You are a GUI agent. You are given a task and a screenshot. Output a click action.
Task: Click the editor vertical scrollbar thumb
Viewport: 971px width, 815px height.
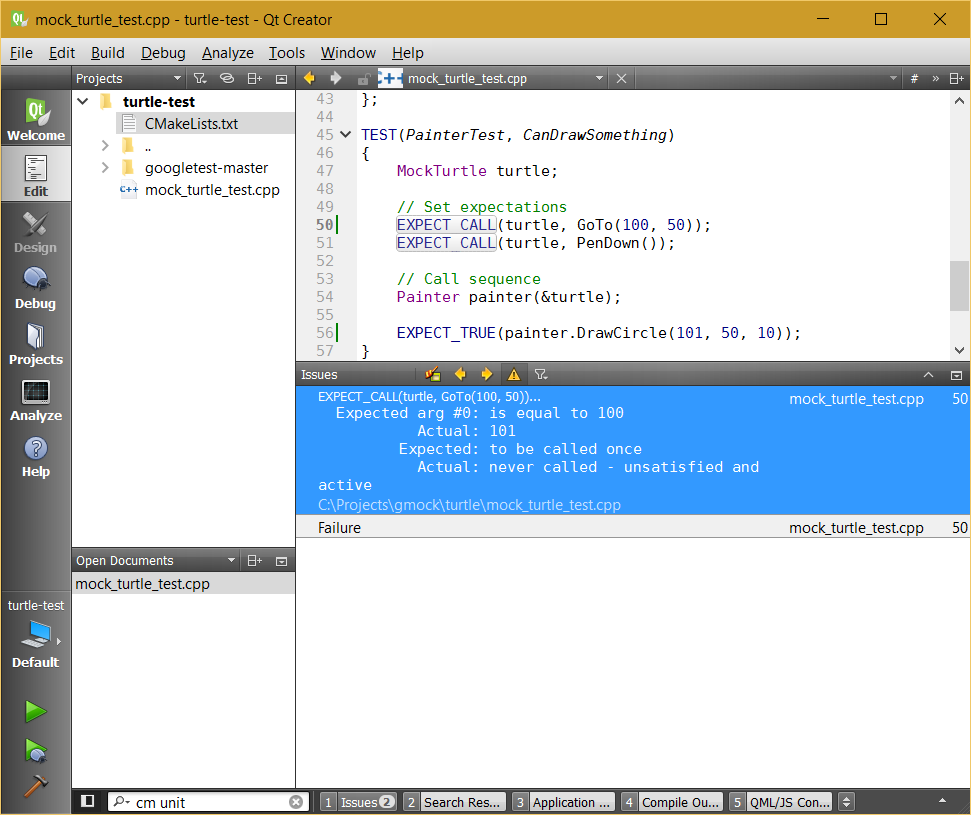(x=959, y=285)
